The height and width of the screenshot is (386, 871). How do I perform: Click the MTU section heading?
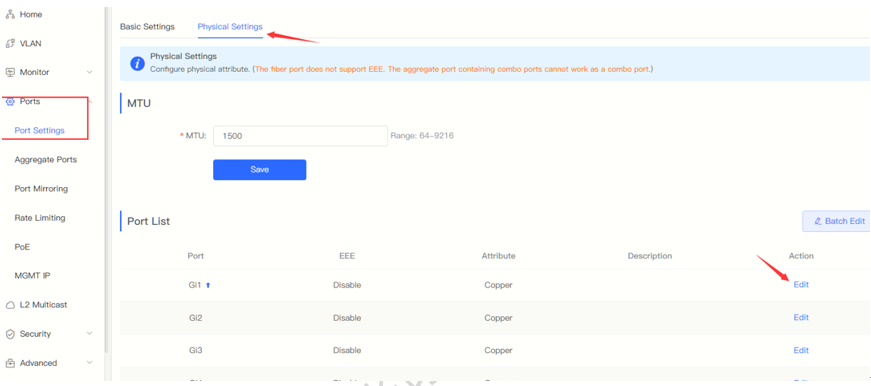pos(139,103)
